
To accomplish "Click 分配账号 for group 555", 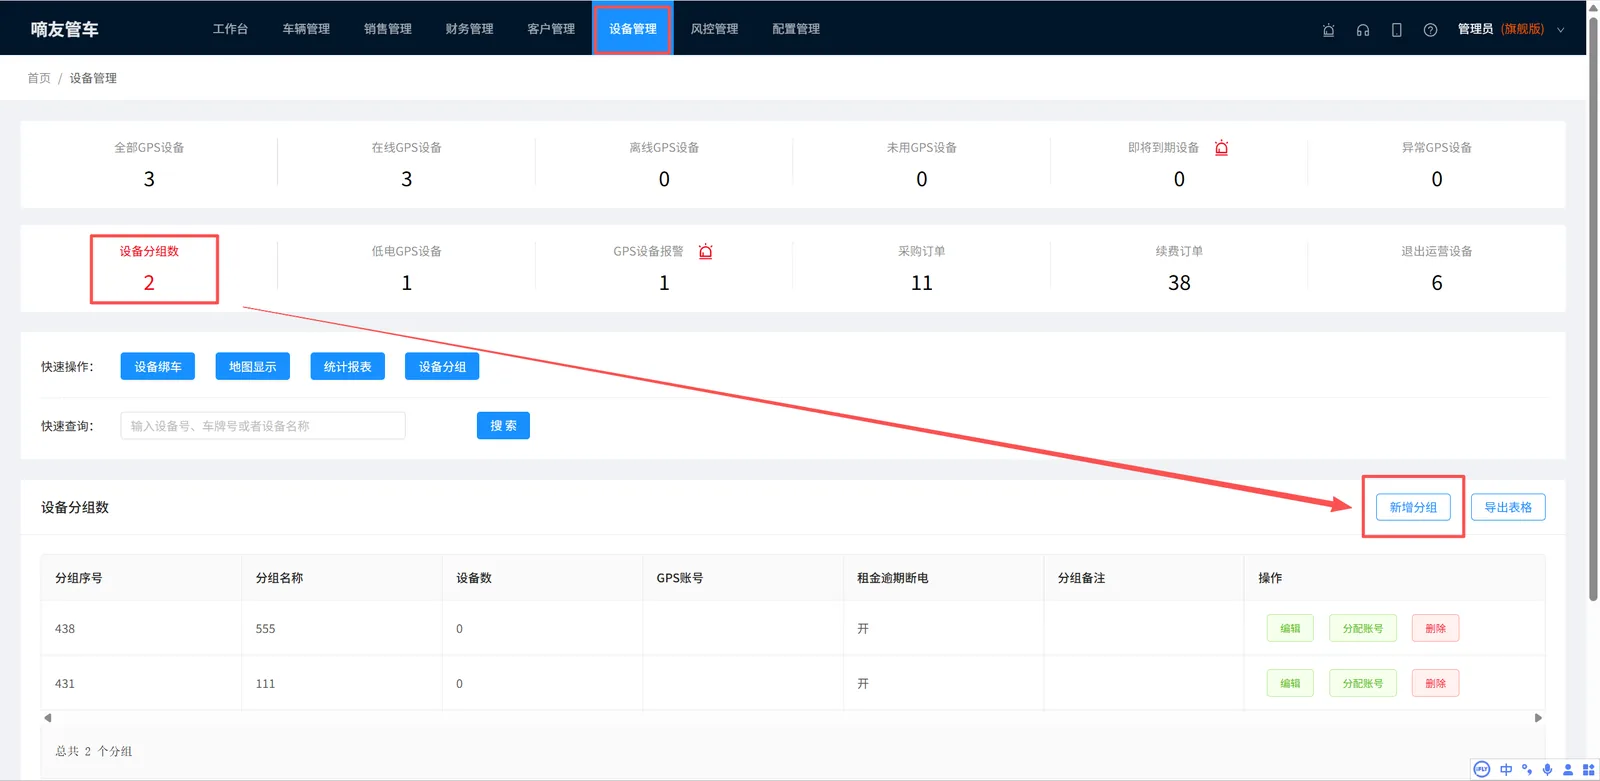I will click(x=1363, y=628).
